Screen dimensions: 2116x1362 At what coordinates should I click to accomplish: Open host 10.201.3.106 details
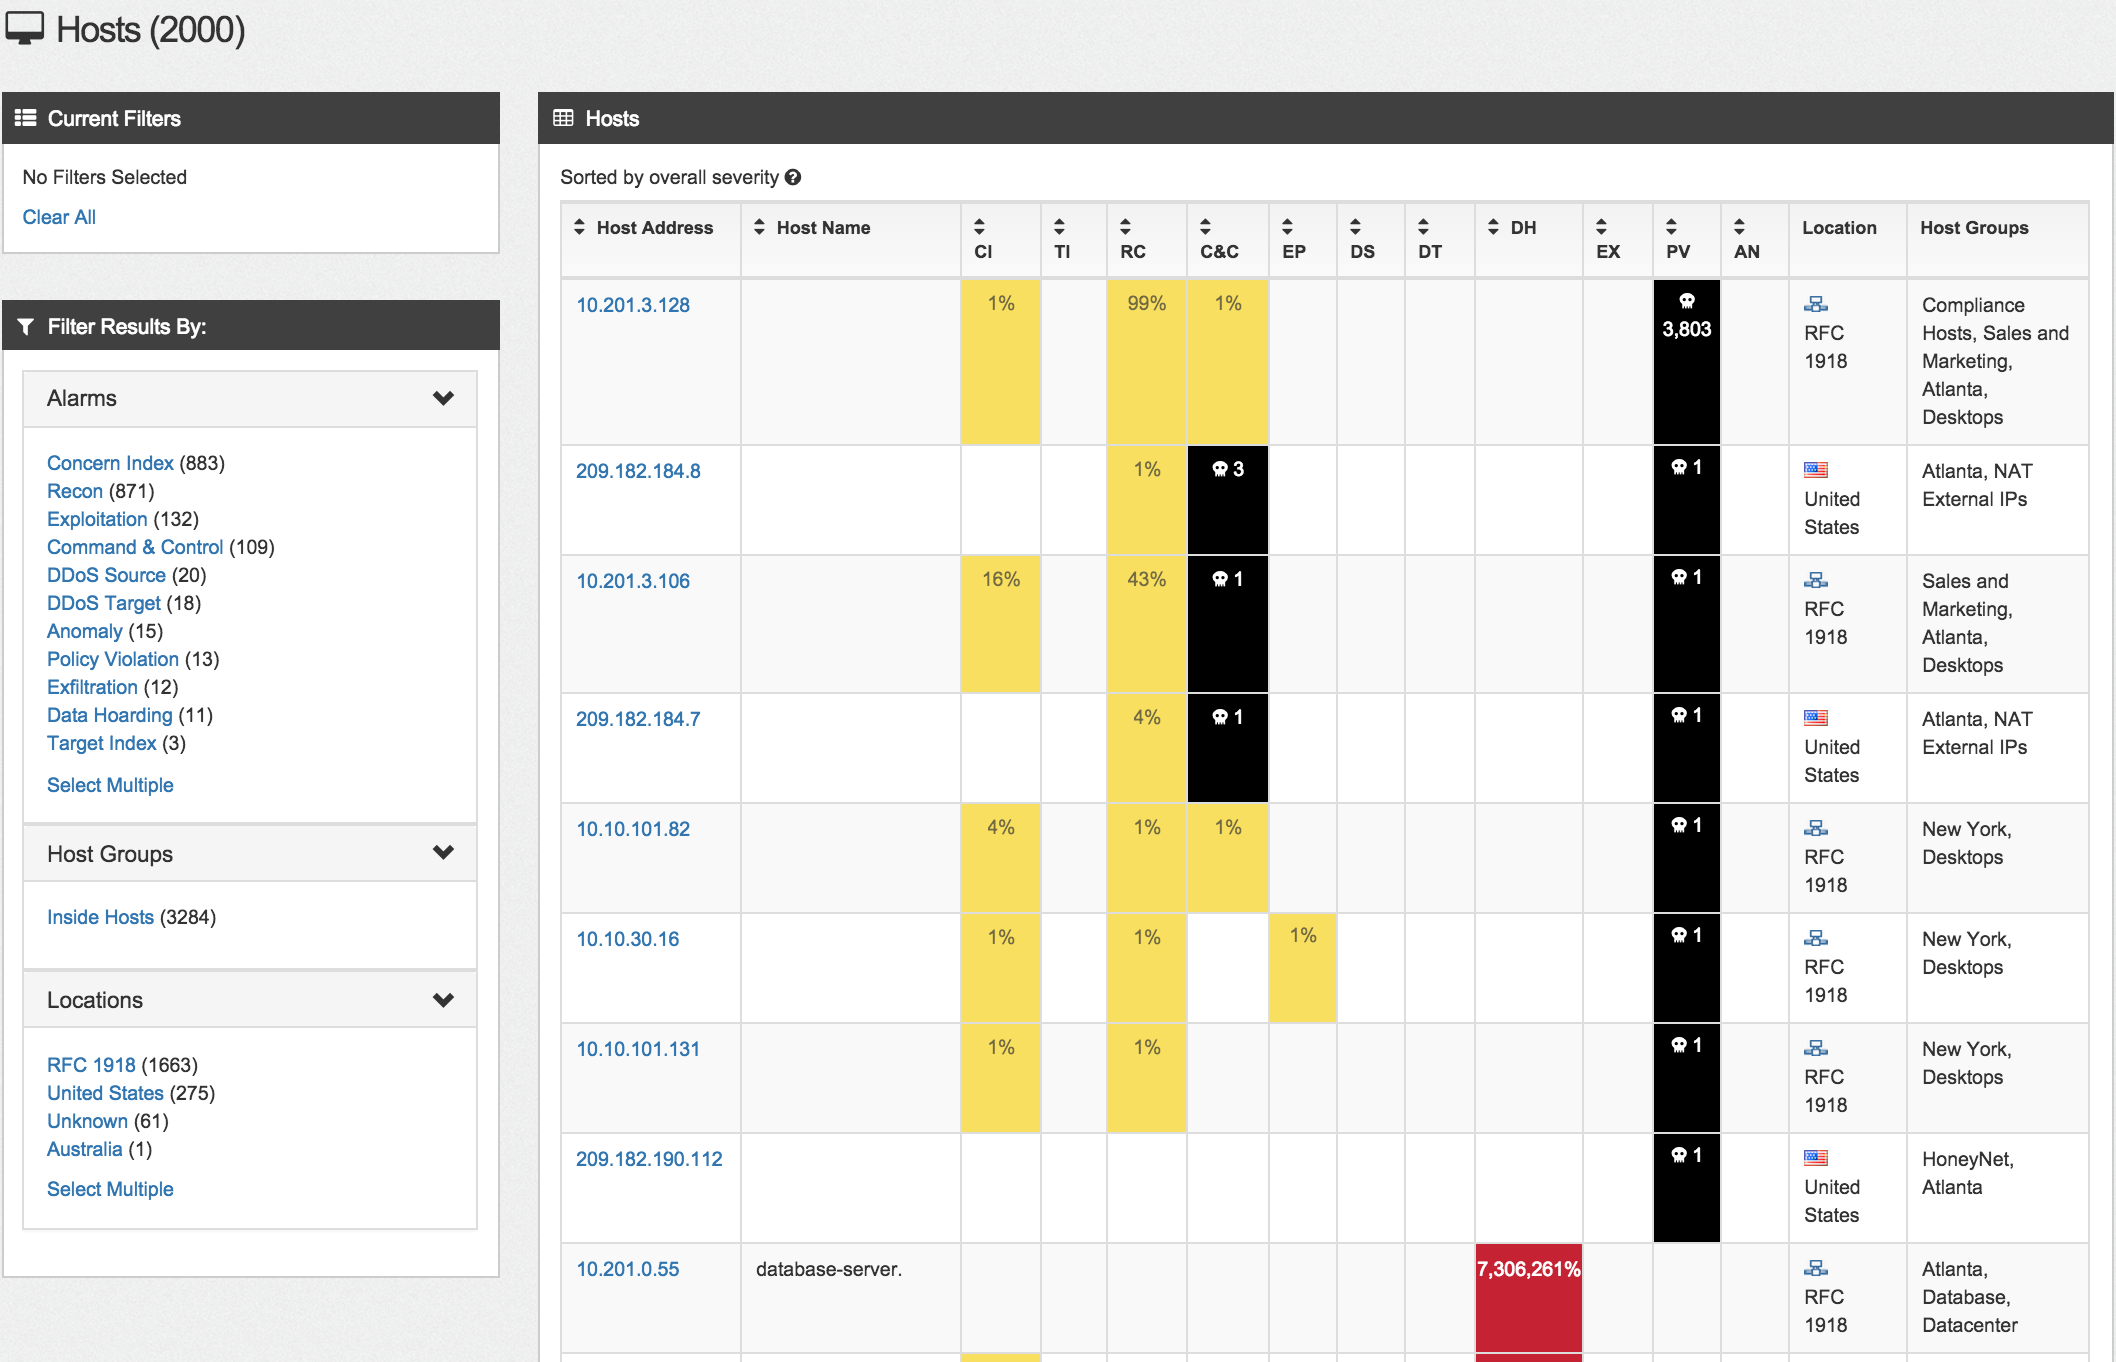point(633,581)
